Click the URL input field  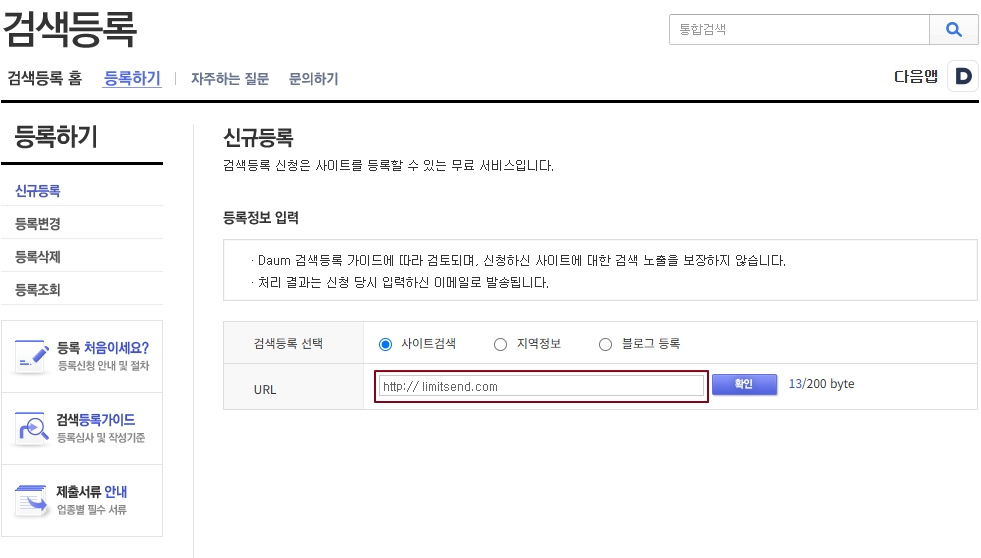click(x=540, y=386)
